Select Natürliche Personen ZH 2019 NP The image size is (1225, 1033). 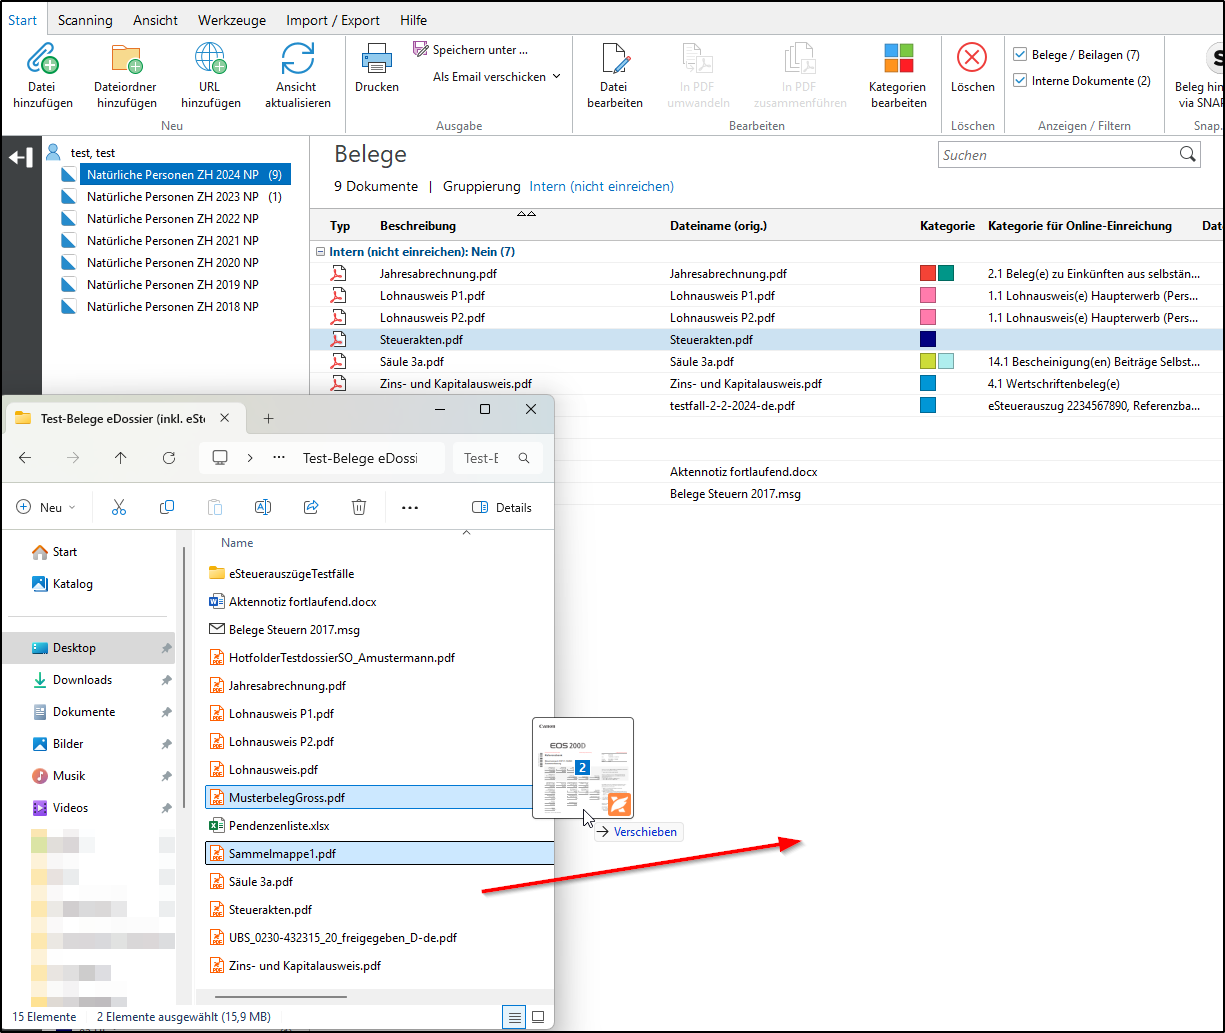point(172,285)
